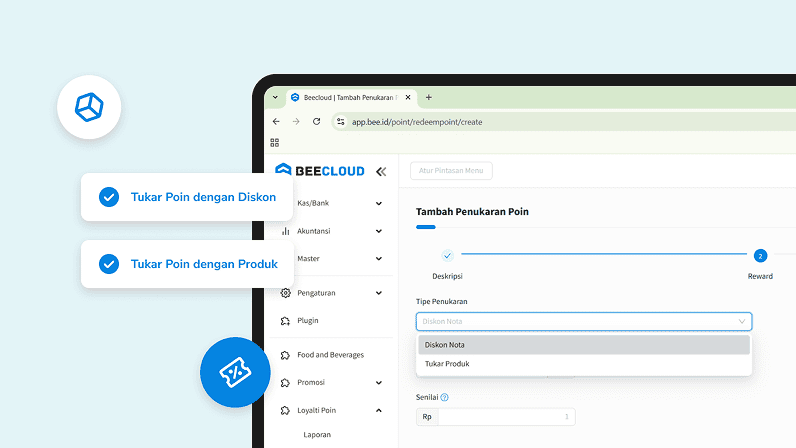Click the blue discount ticket circle icon
Screen dimensions: 796x448
[235, 372]
